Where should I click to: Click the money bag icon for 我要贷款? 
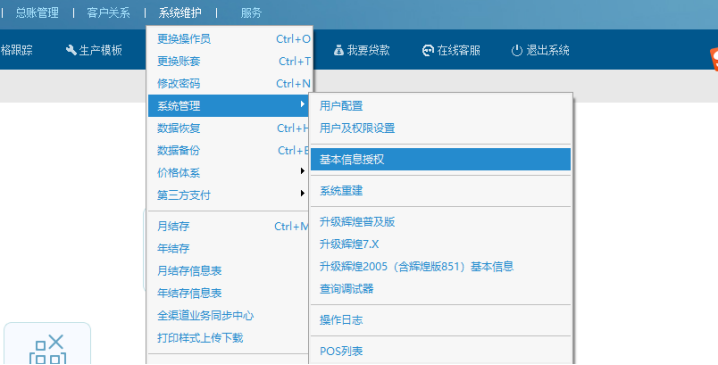tap(338, 50)
